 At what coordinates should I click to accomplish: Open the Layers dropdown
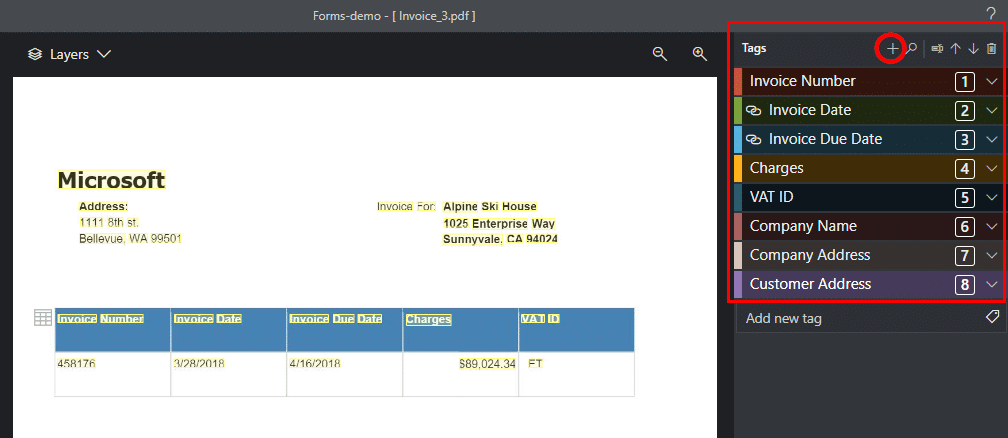[69, 55]
